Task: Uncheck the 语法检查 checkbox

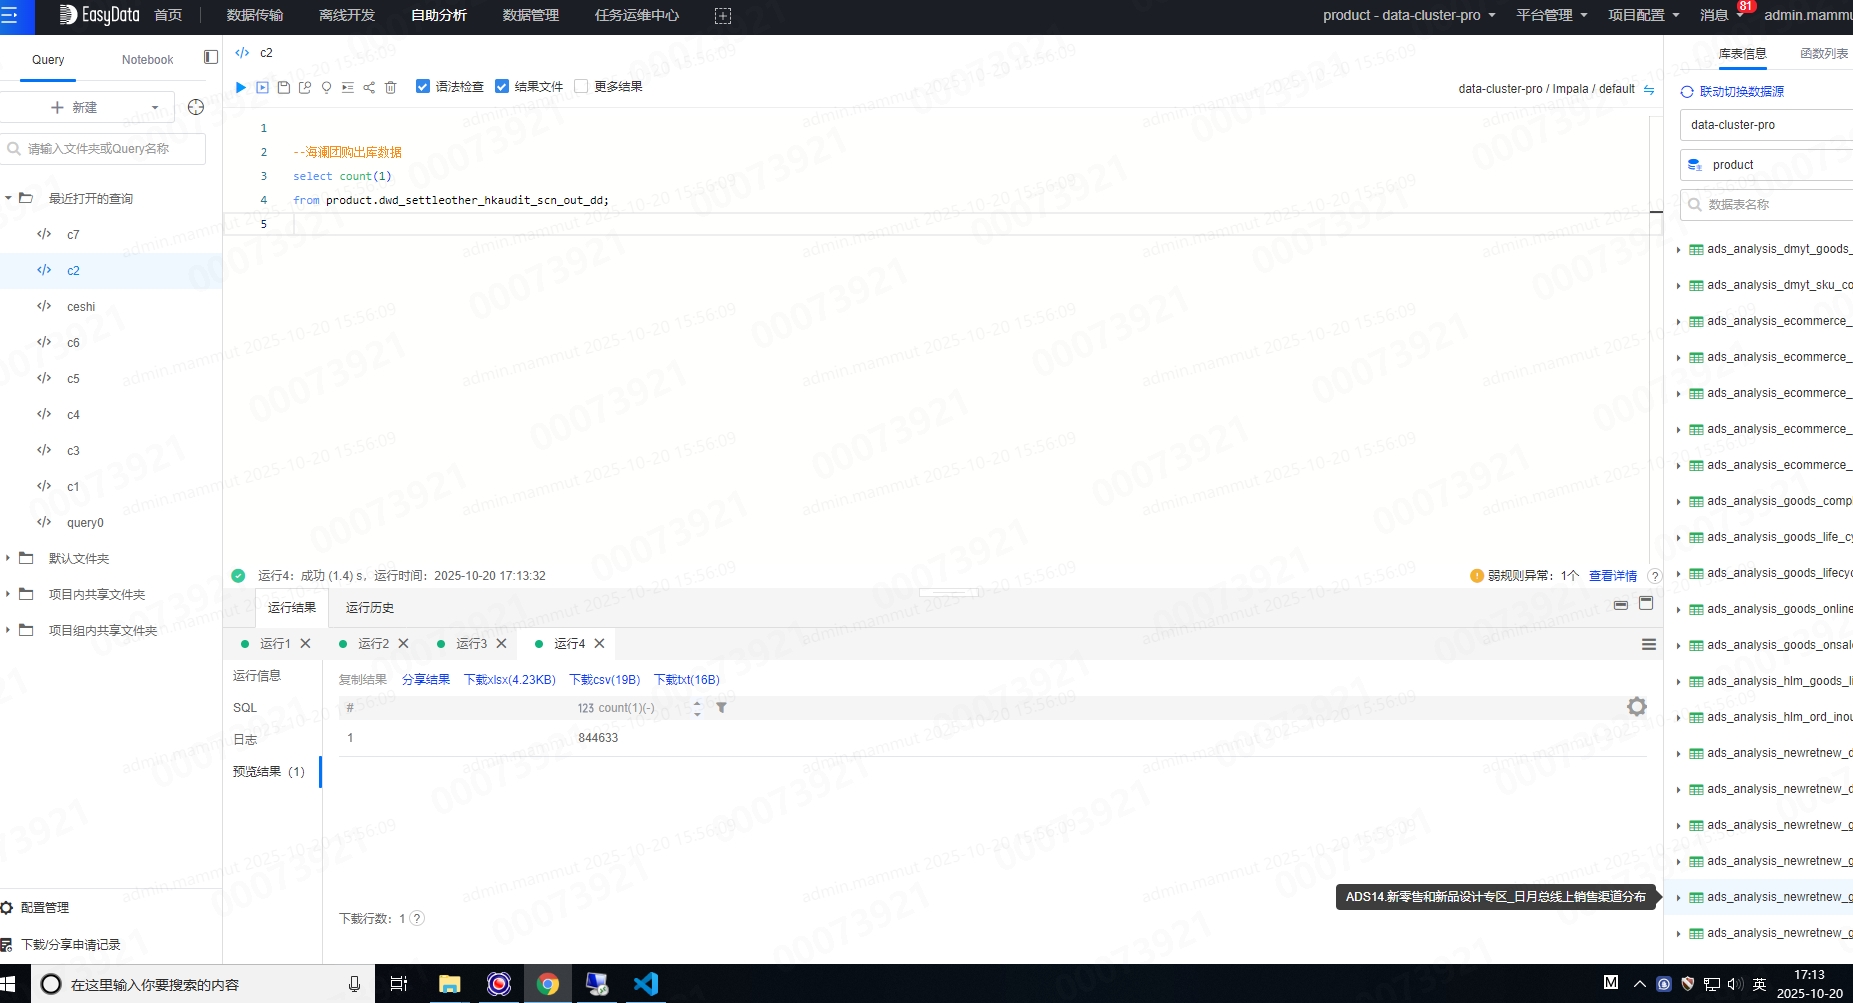Action: (x=423, y=87)
